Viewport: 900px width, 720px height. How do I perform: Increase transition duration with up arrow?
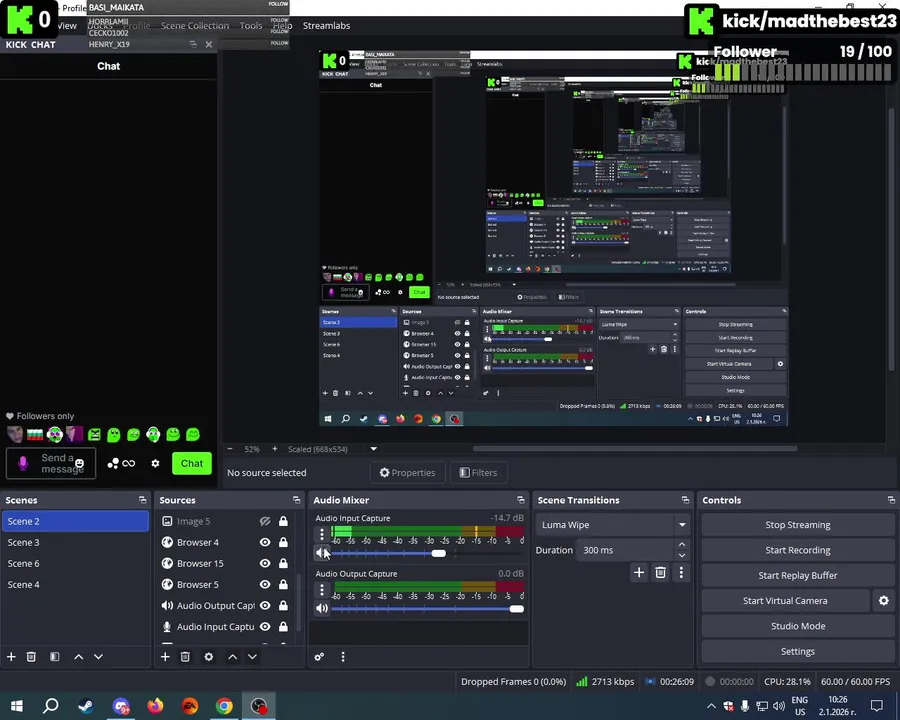(682, 544)
